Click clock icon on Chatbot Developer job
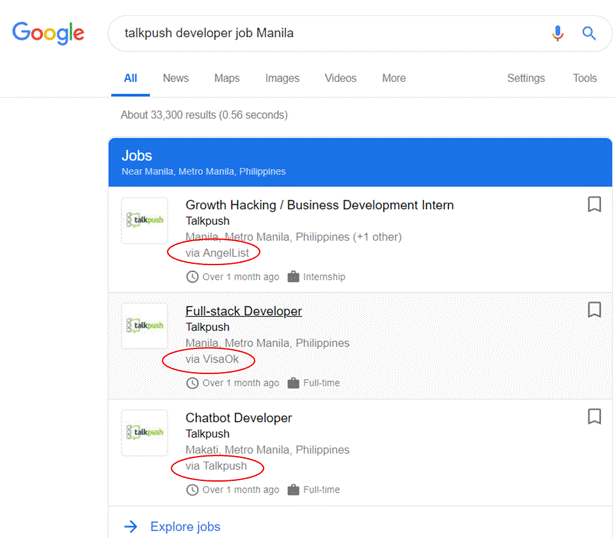The width and height of the screenshot is (616, 538). tap(192, 490)
